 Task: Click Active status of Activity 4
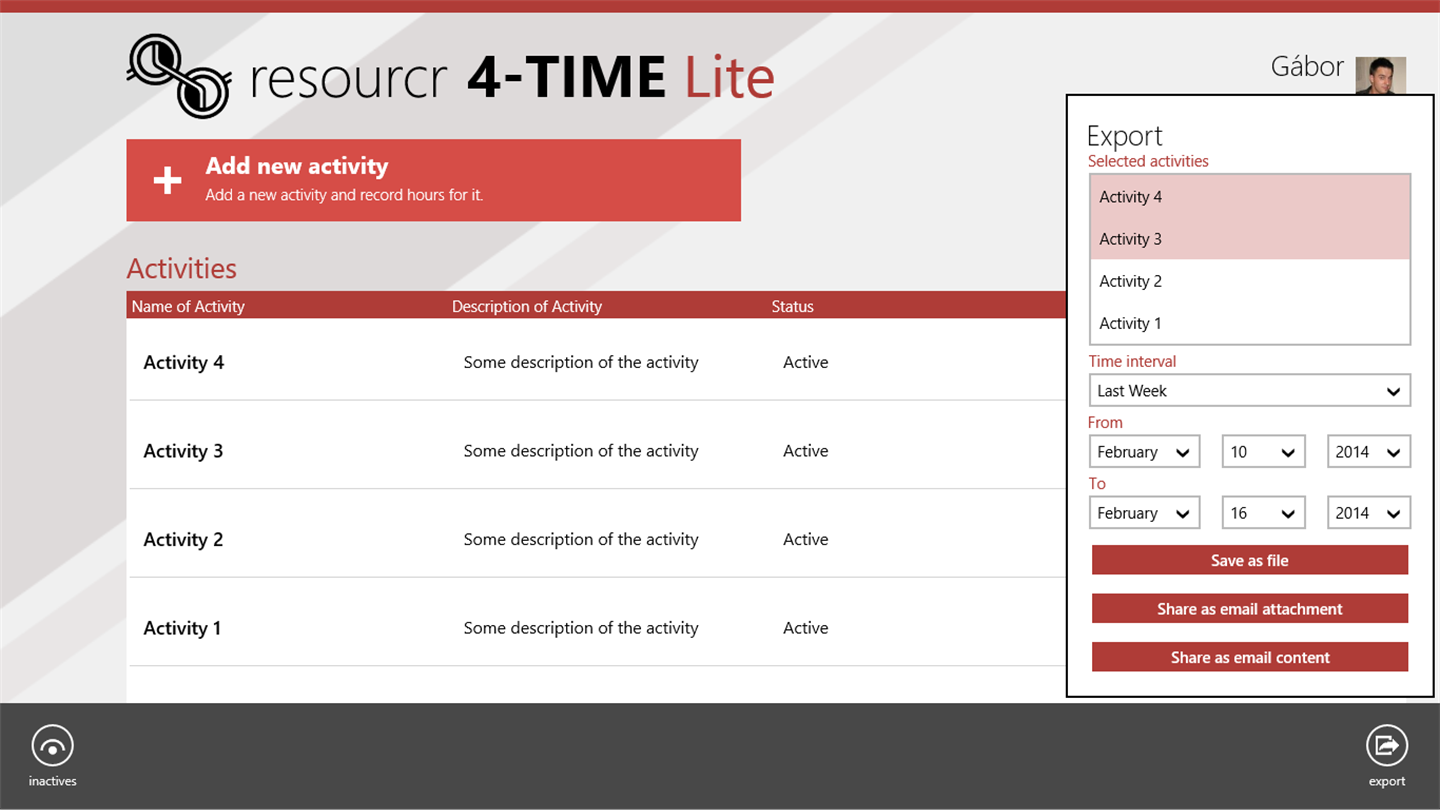click(805, 362)
